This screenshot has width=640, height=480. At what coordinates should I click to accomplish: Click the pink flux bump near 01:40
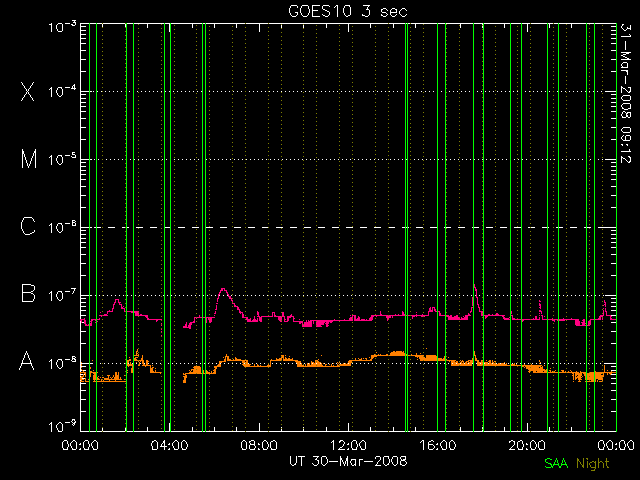click(118, 301)
